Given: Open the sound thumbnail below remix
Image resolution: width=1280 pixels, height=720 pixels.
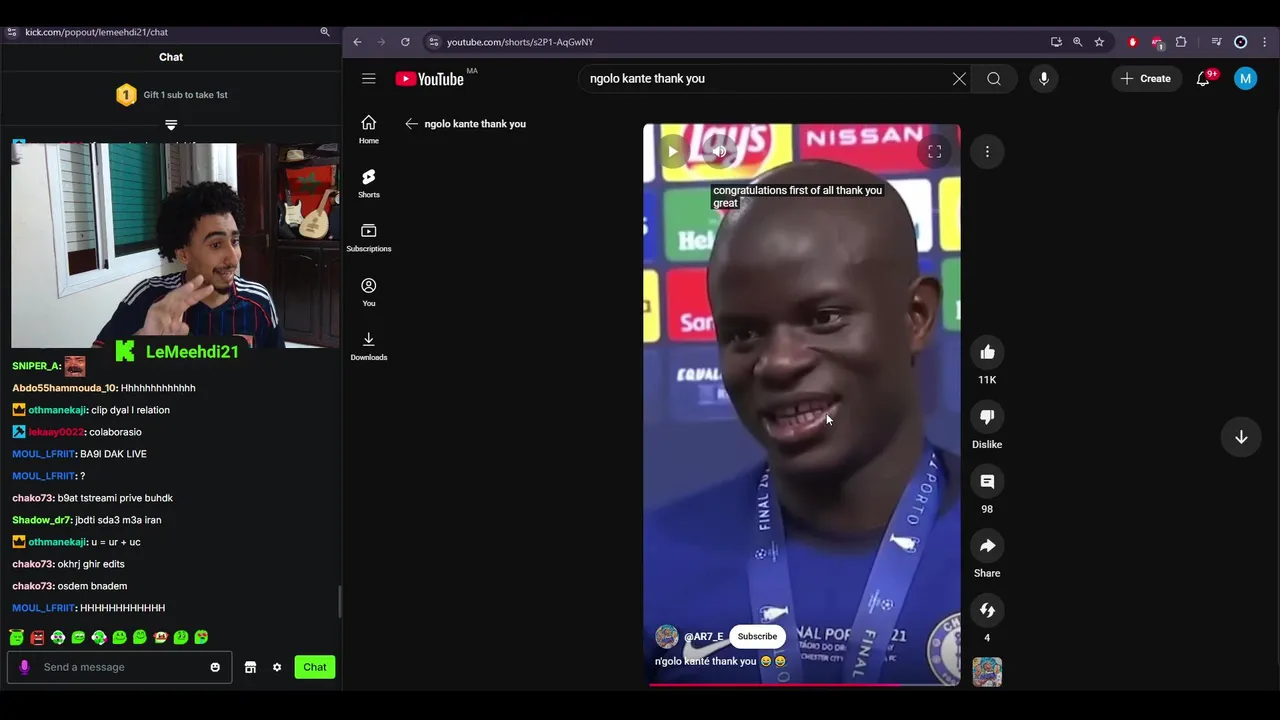Looking at the screenshot, I should click(x=987, y=672).
